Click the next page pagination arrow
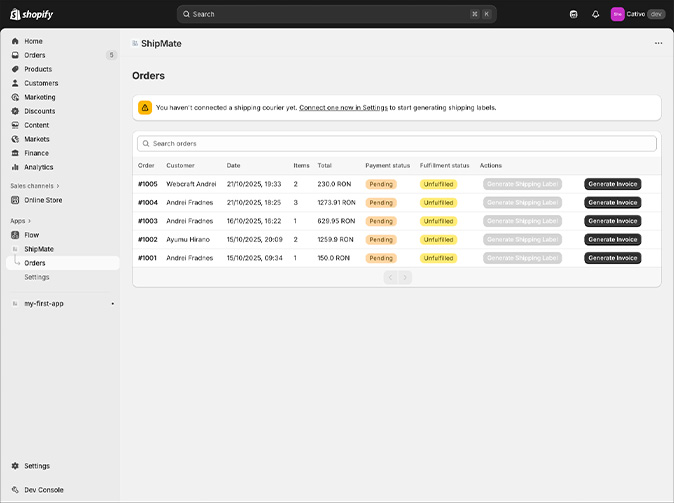The image size is (674, 503). (x=405, y=277)
